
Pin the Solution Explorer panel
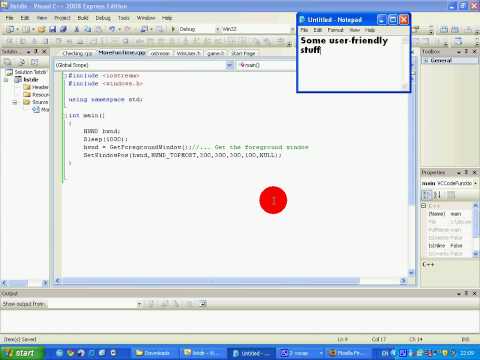click(36, 51)
